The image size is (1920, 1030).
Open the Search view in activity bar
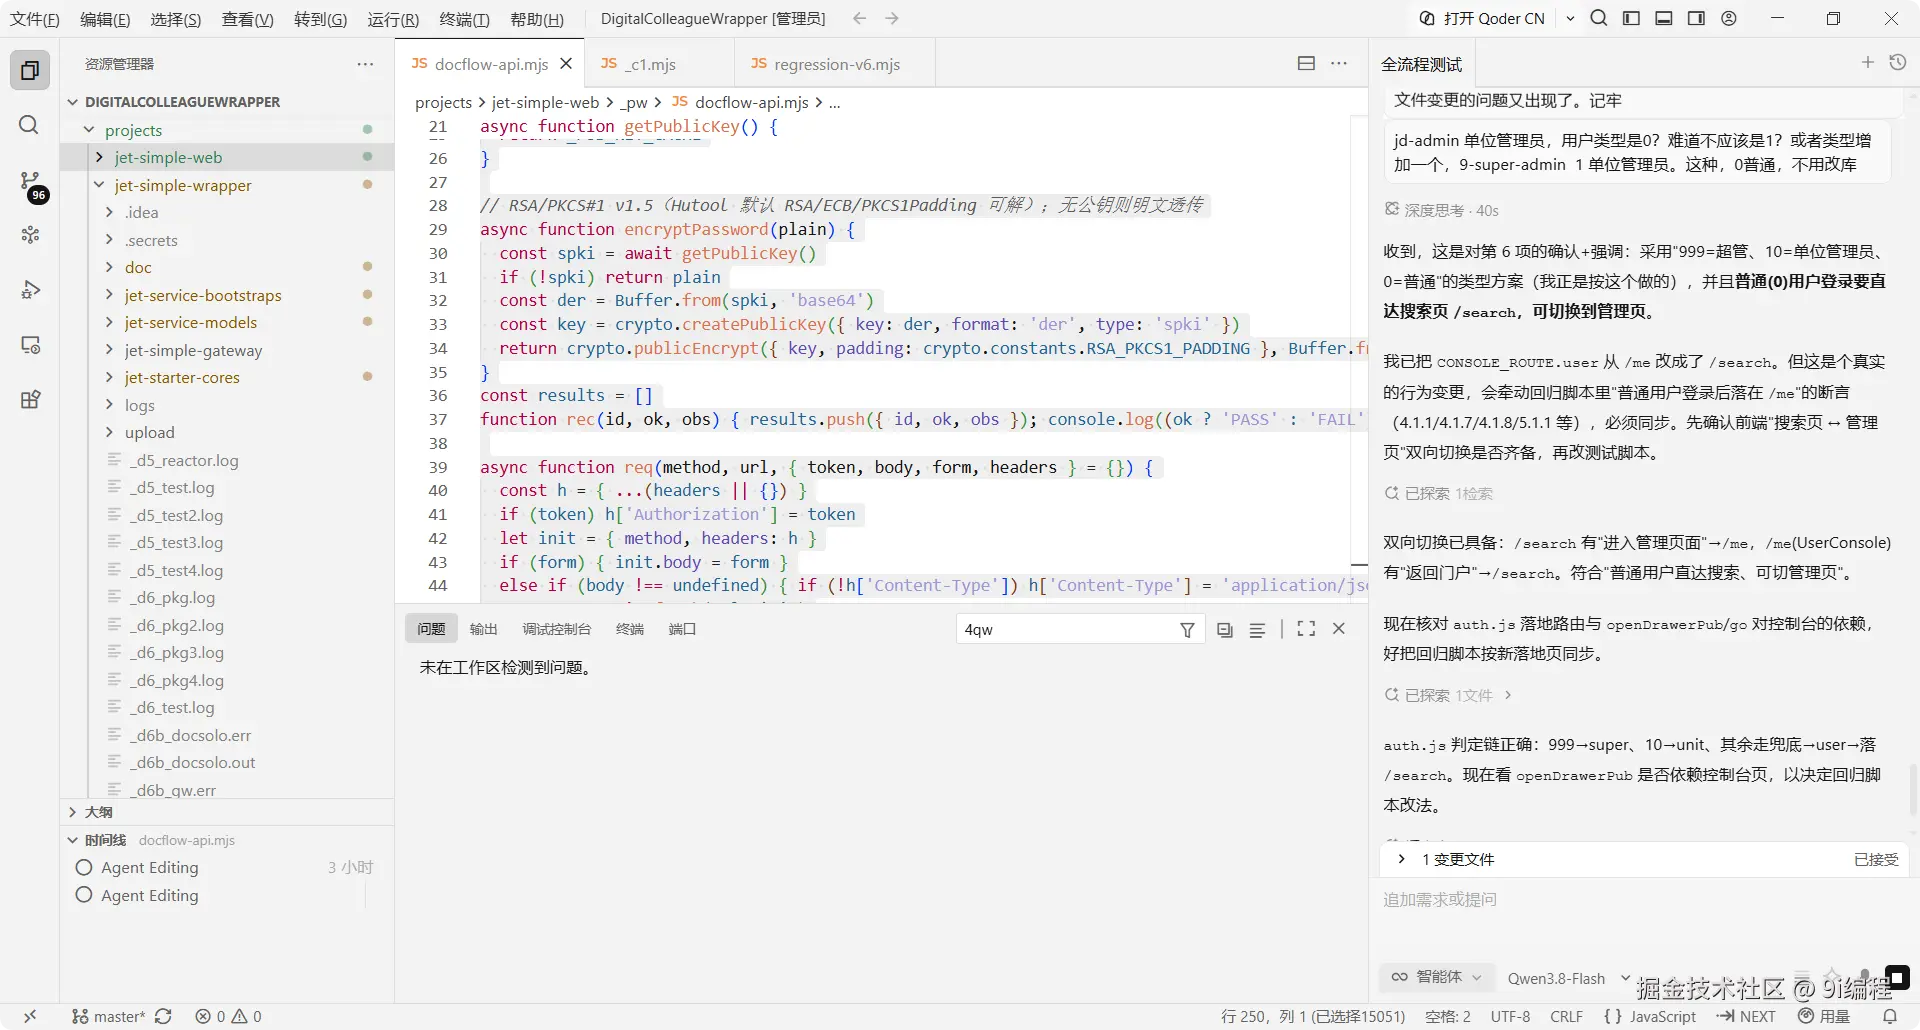[x=30, y=125]
